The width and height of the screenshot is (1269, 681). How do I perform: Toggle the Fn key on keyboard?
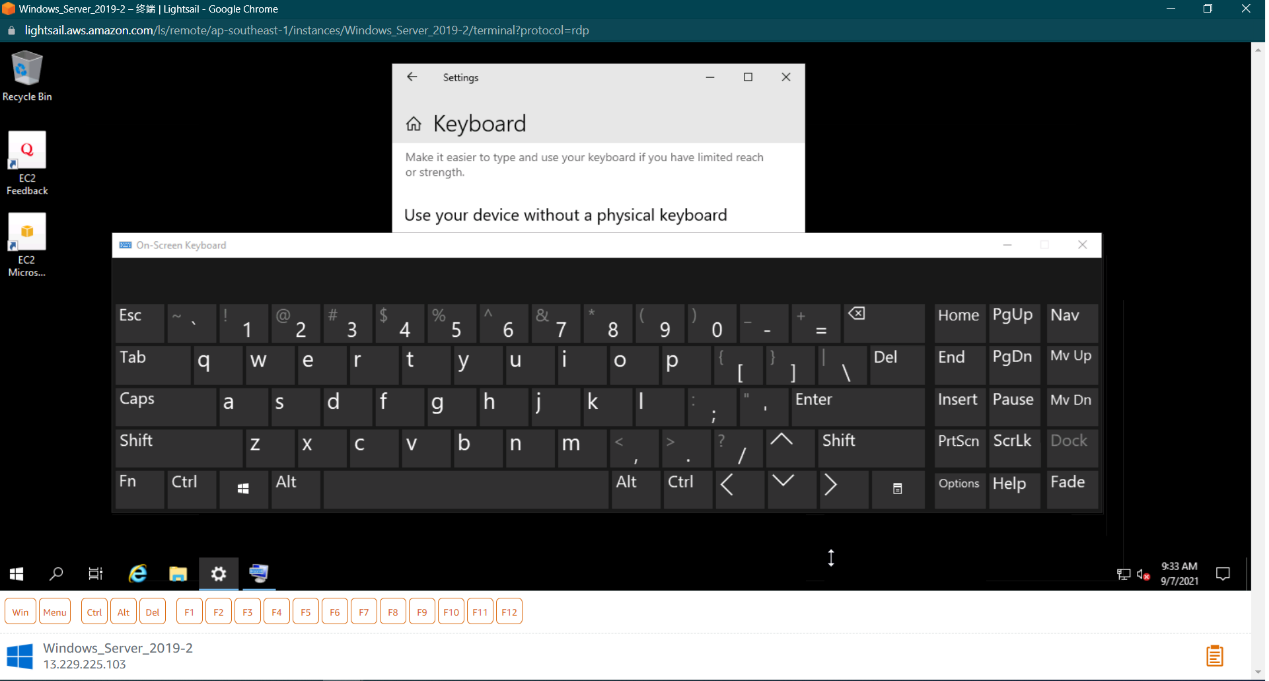tap(139, 489)
